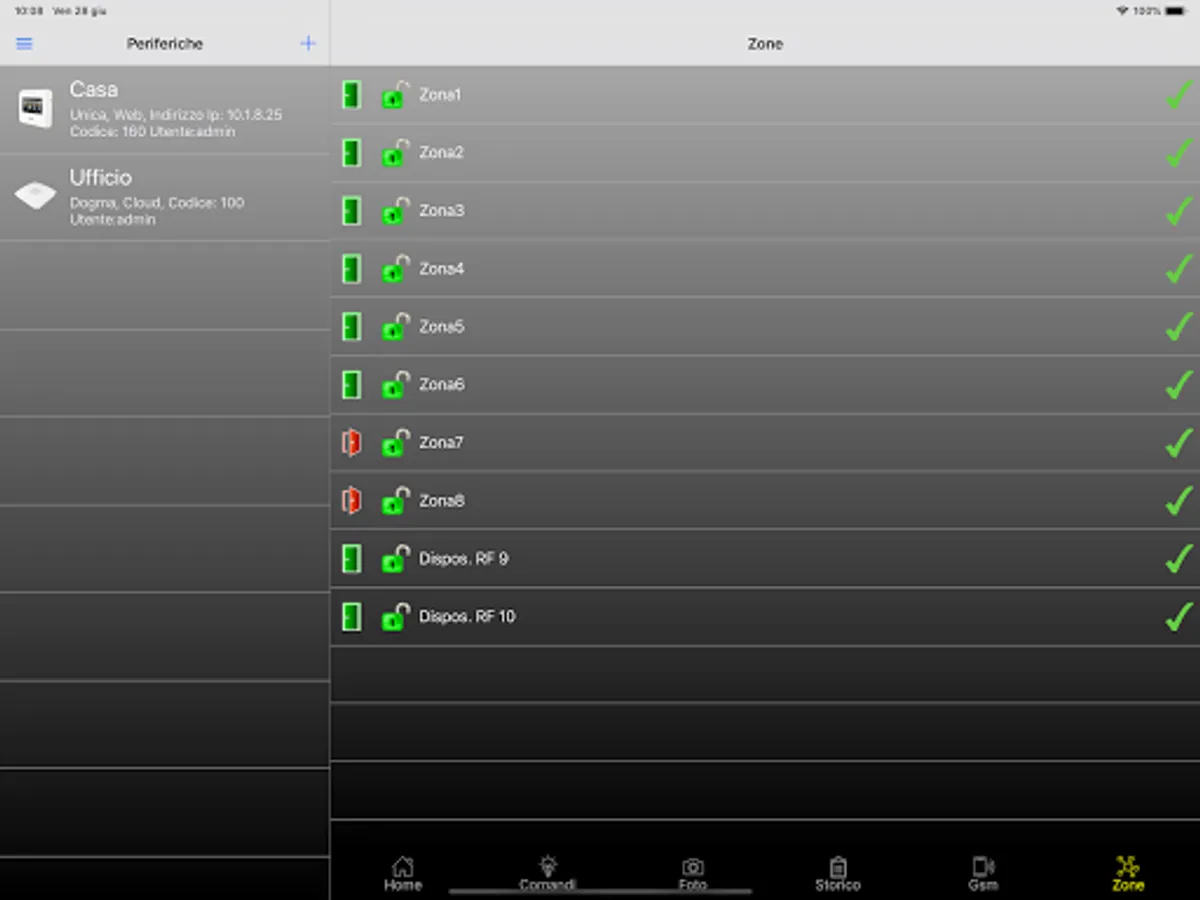Toggle the padlock for Zona5
Viewport: 1200px width, 900px height.
[x=396, y=326]
